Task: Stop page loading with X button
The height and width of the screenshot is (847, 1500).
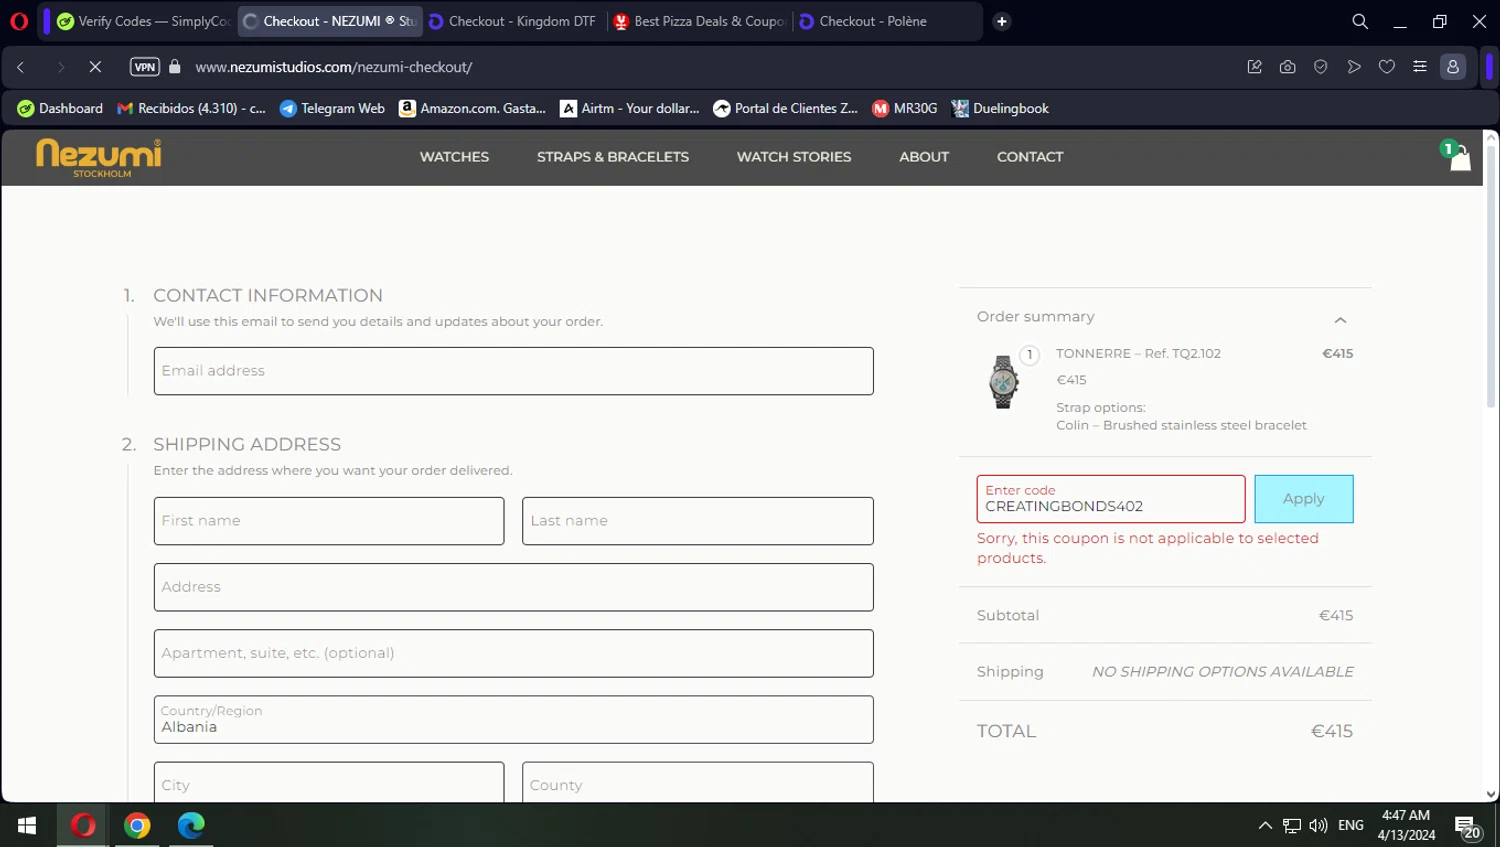Action: point(95,67)
